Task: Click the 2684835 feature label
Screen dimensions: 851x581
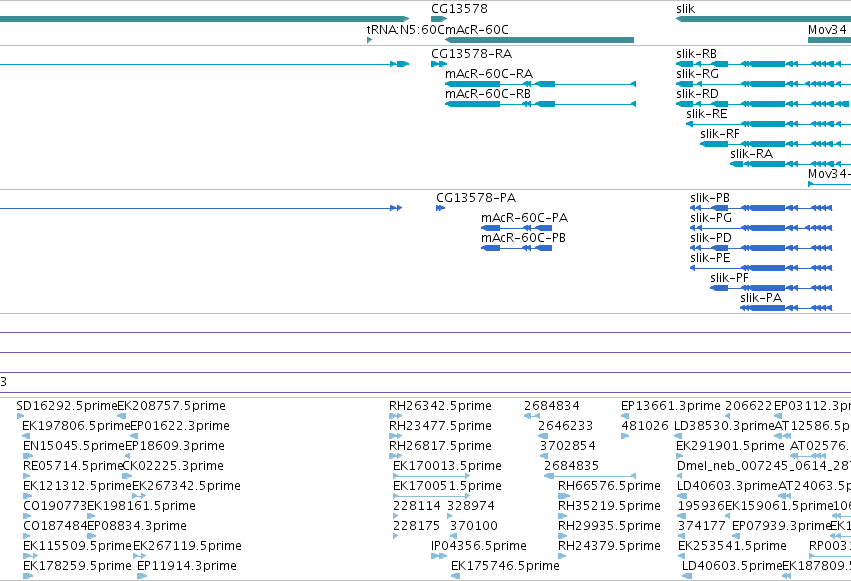Action: click(571, 466)
